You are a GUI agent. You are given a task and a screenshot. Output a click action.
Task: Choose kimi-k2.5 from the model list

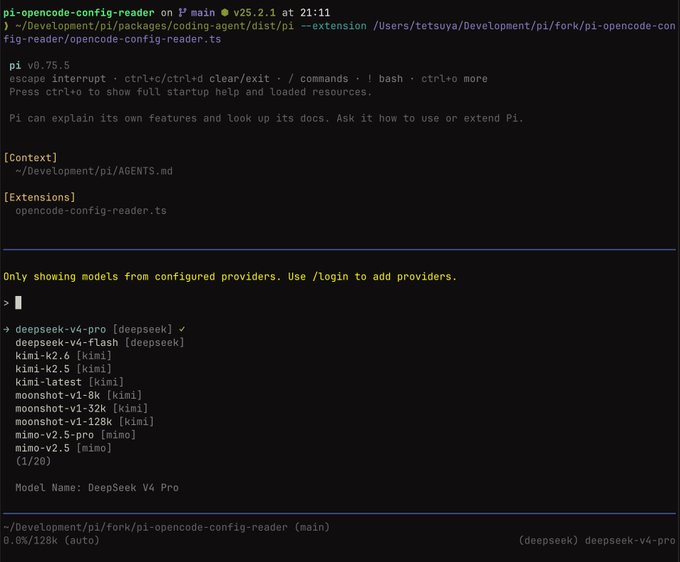point(63,369)
